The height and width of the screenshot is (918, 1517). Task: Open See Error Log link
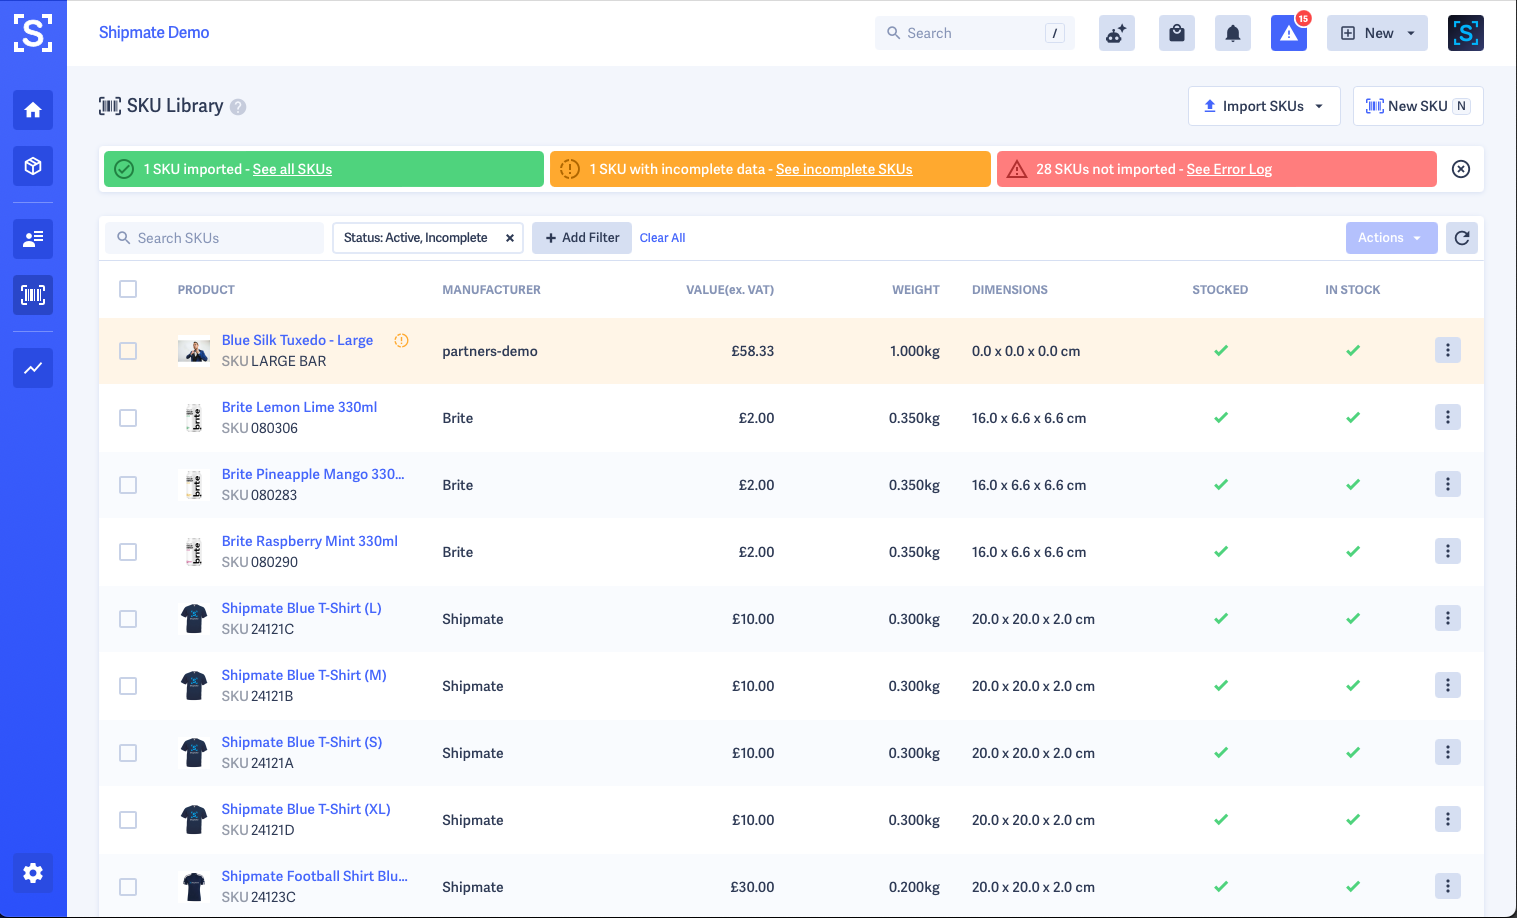(1229, 169)
